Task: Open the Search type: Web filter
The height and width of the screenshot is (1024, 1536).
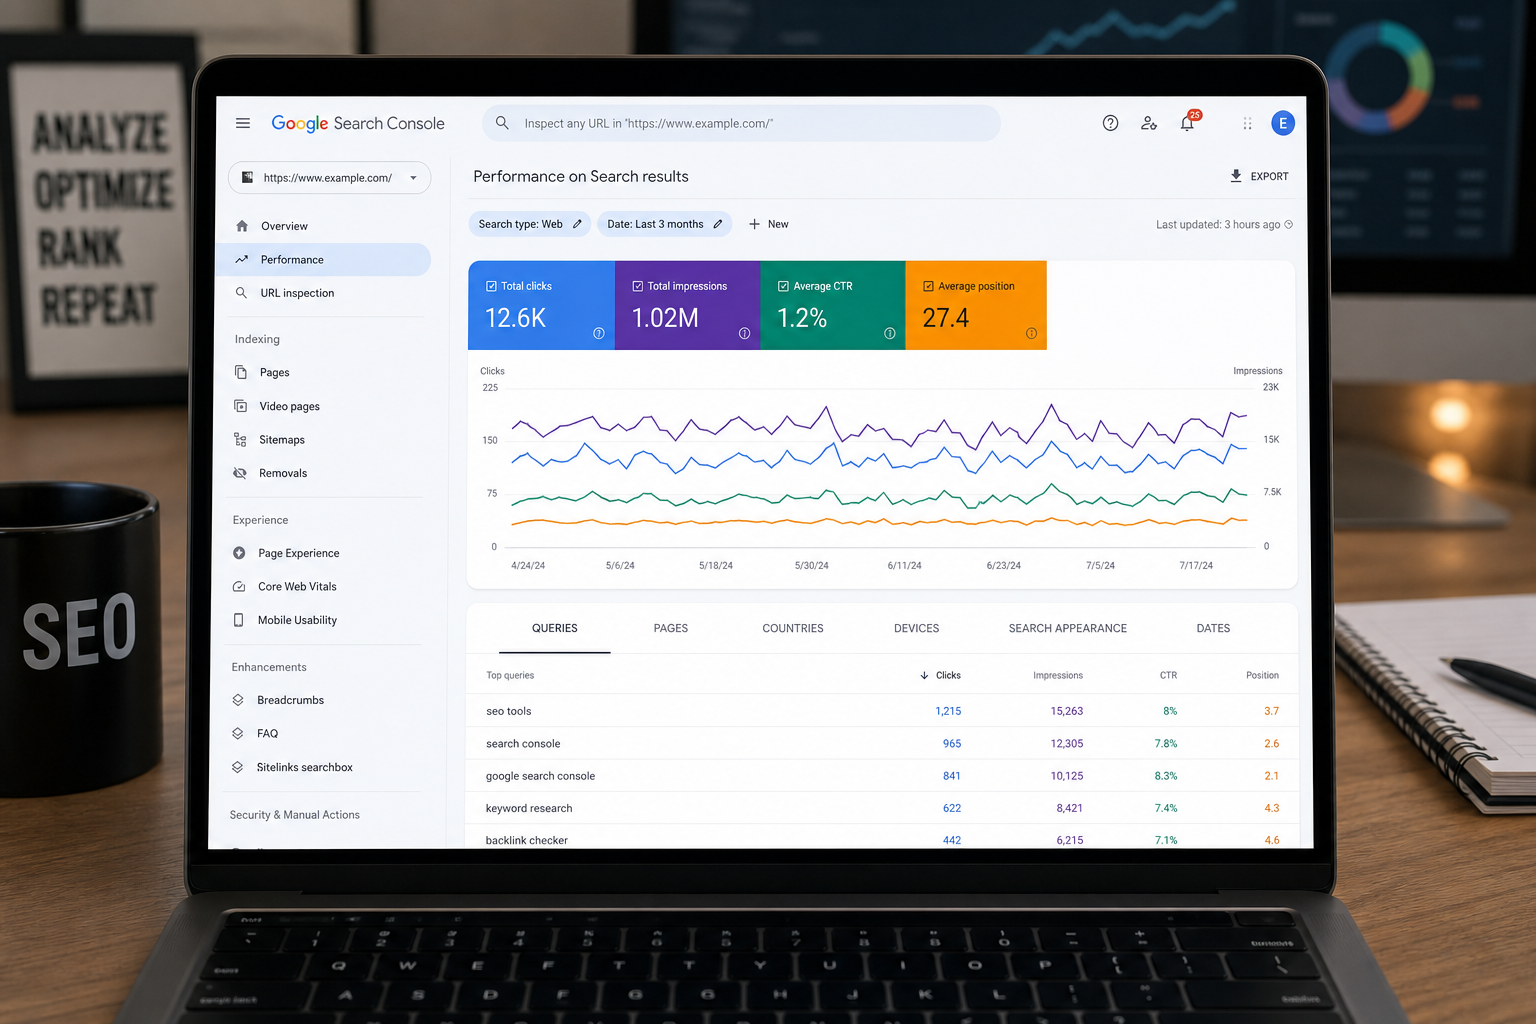Action: click(x=530, y=224)
